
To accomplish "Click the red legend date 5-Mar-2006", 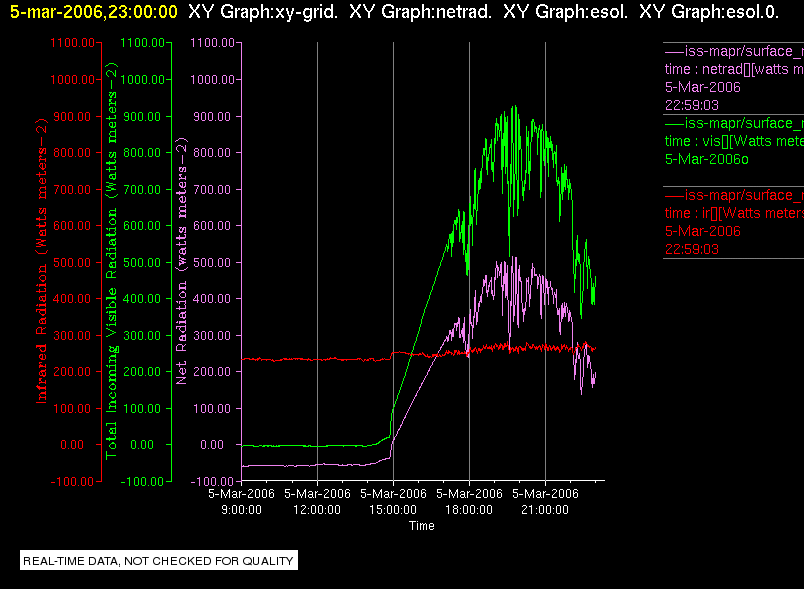I will coord(702,231).
